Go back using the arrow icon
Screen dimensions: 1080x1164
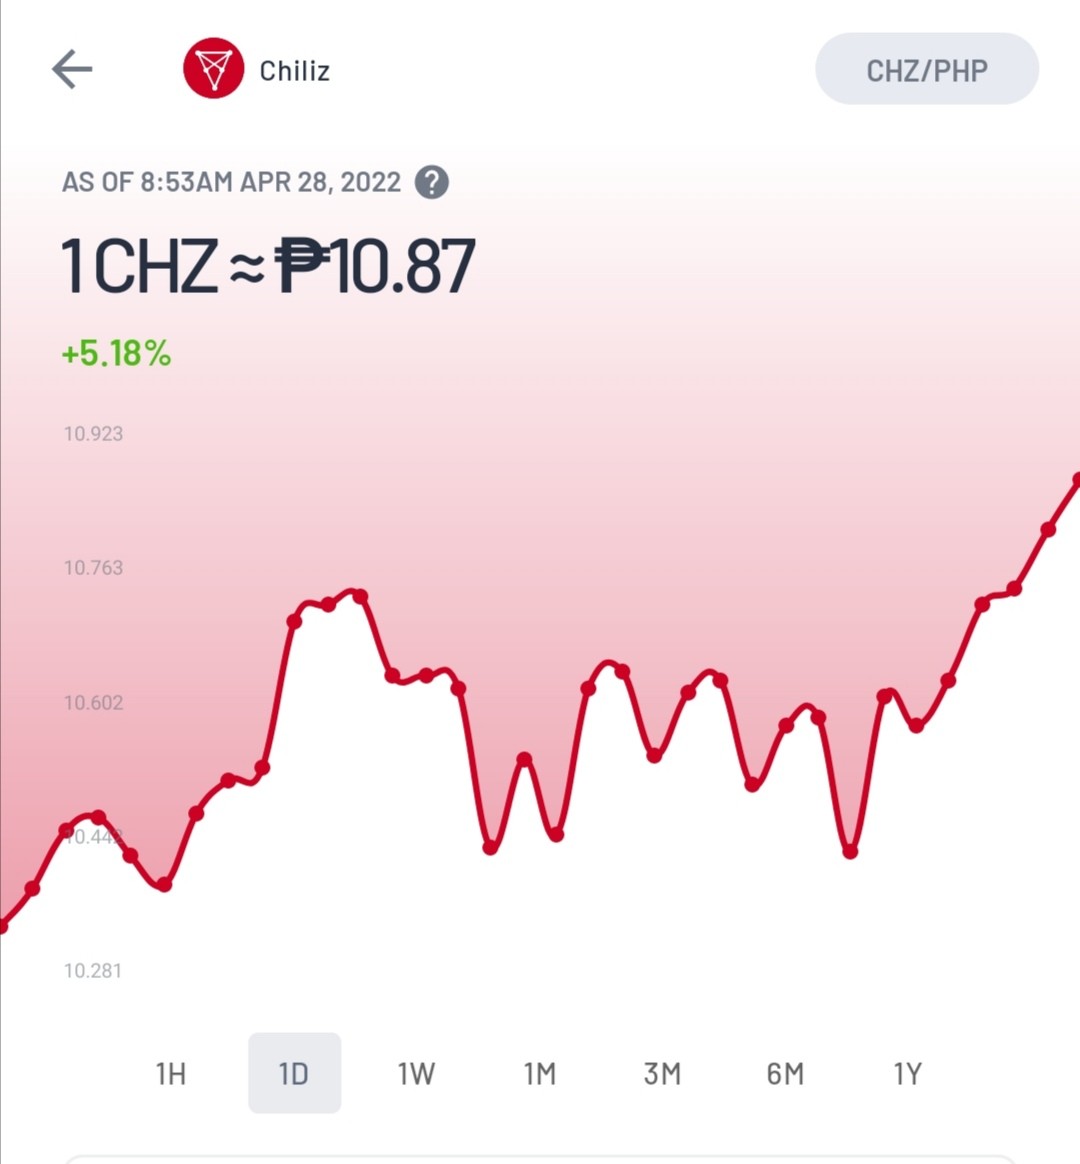click(72, 69)
